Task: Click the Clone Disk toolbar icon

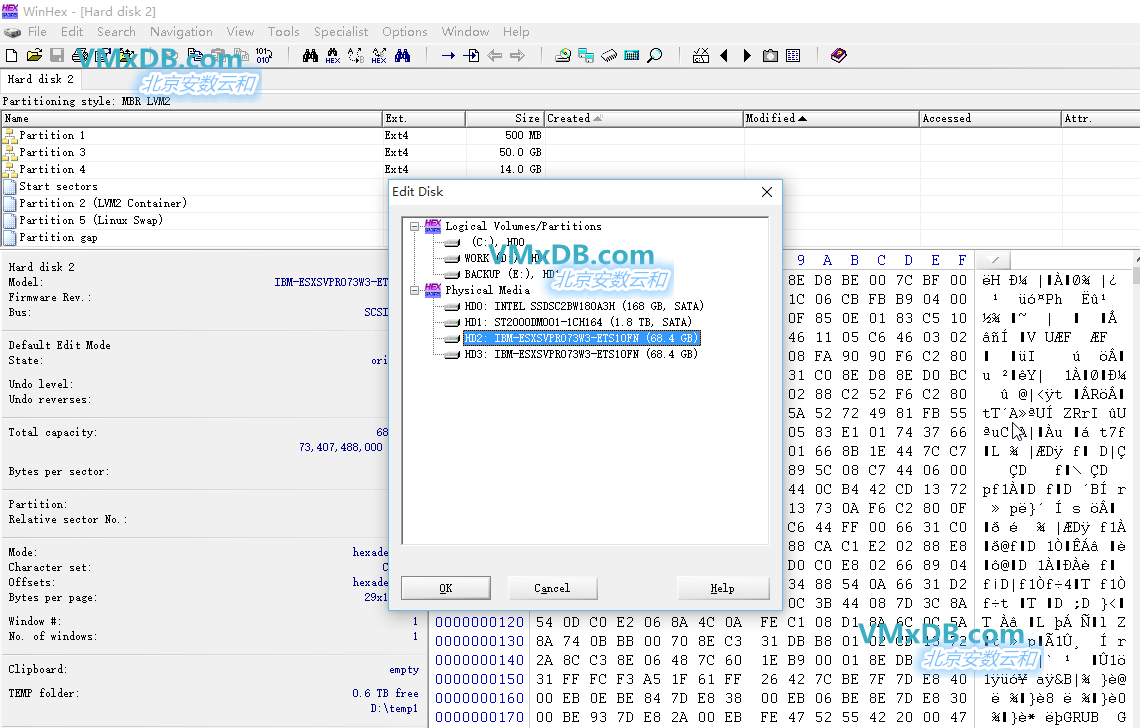Action: [586, 55]
